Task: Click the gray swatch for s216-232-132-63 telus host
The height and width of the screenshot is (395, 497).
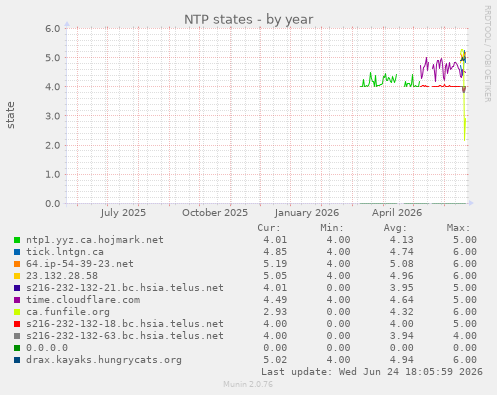Action: [x=17, y=336]
